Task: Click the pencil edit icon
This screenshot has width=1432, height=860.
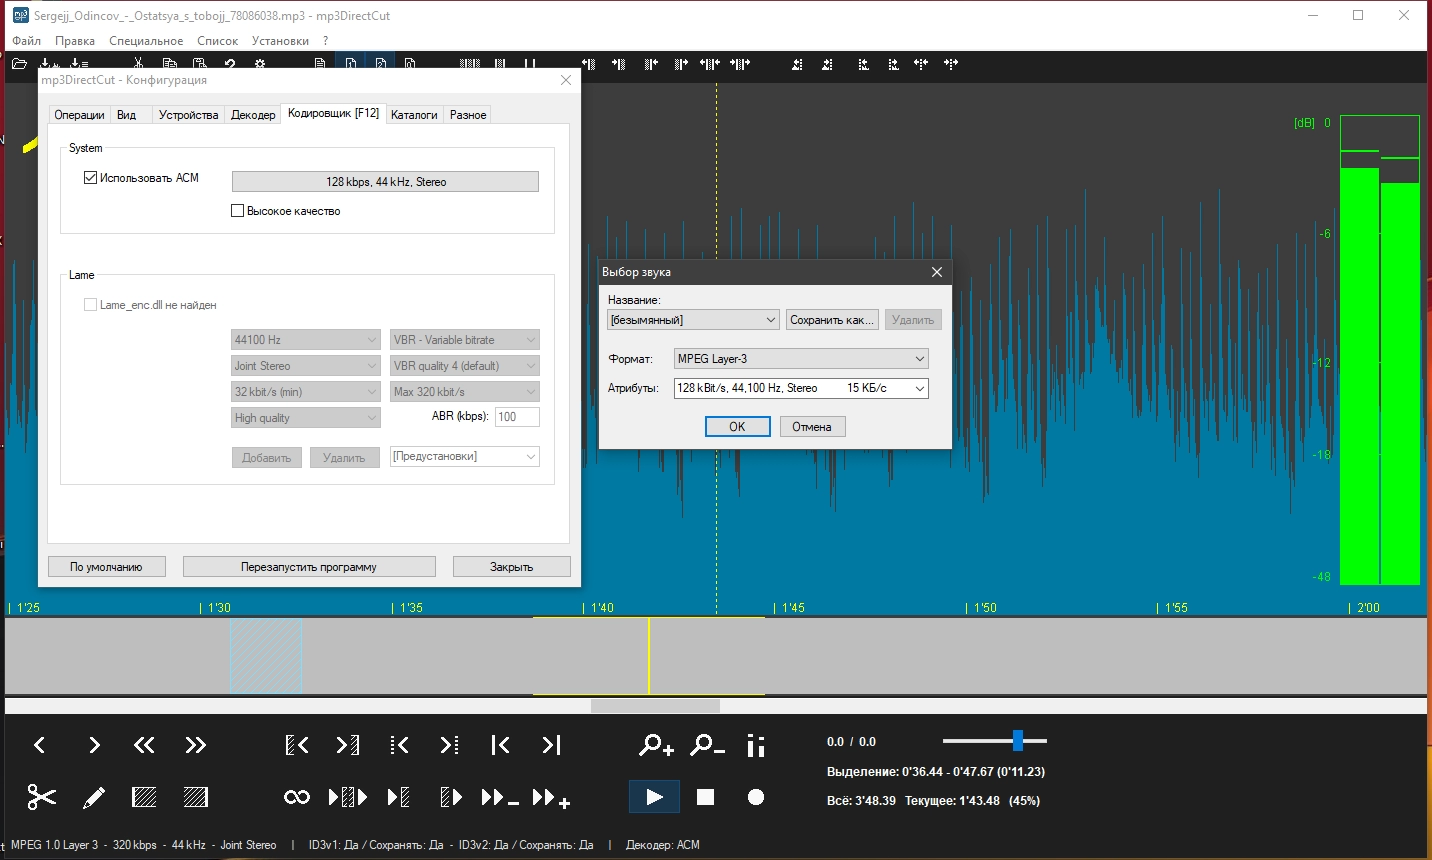Action: point(93,797)
